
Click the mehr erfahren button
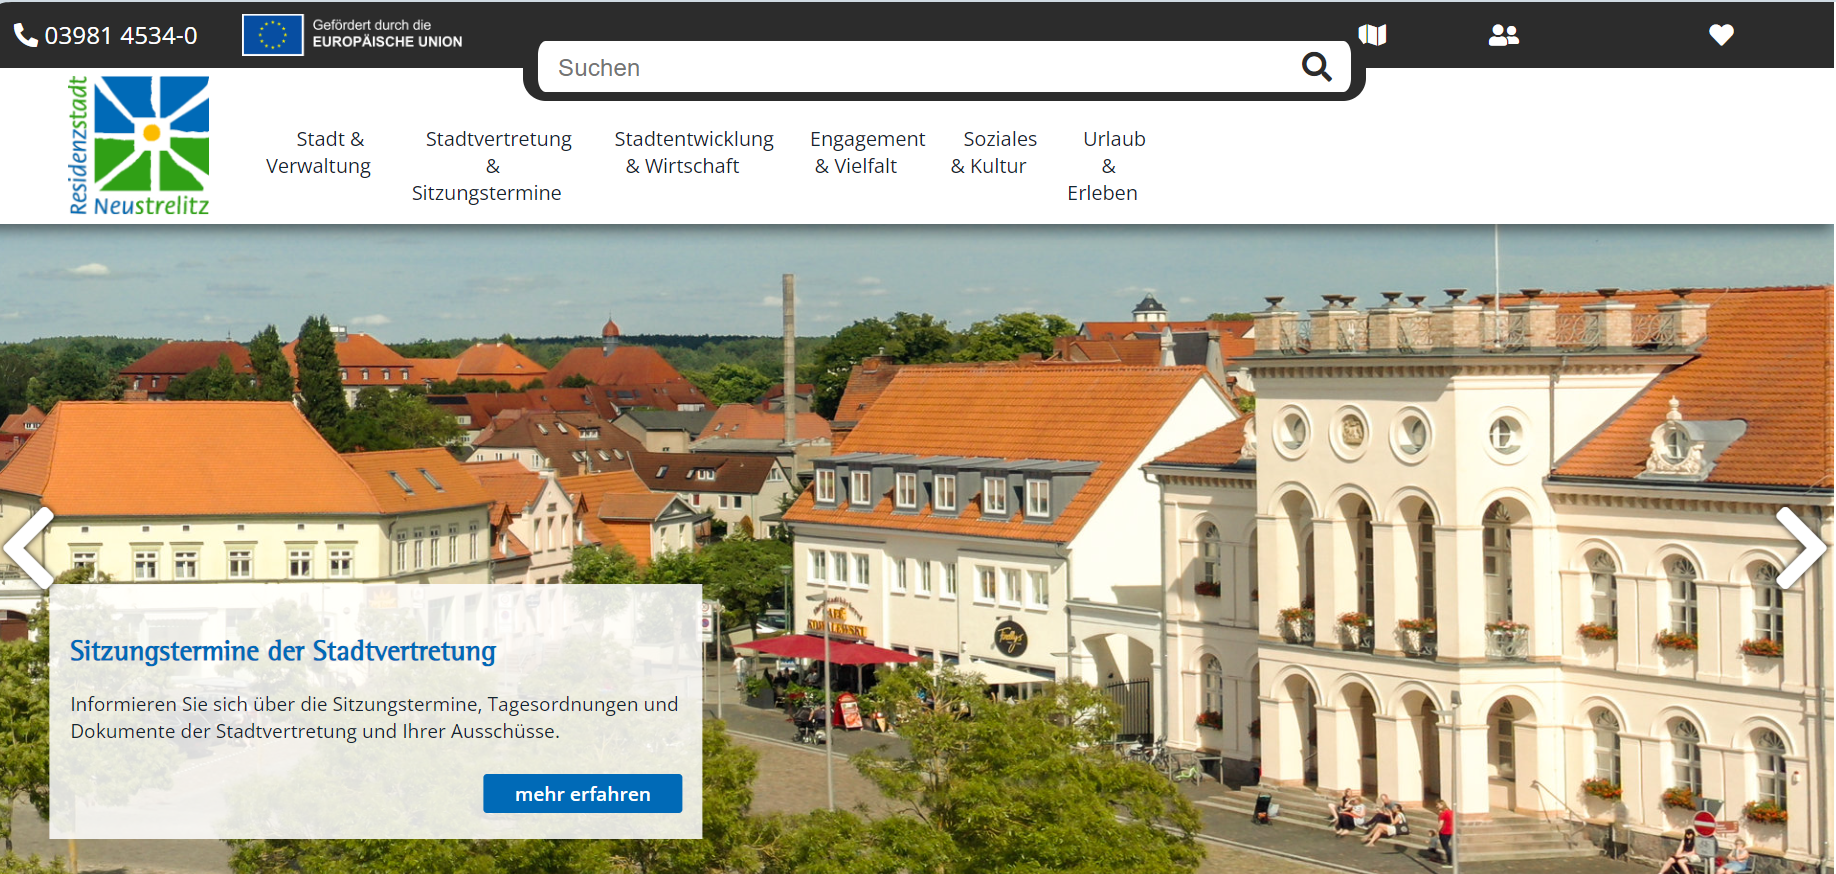click(x=583, y=793)
